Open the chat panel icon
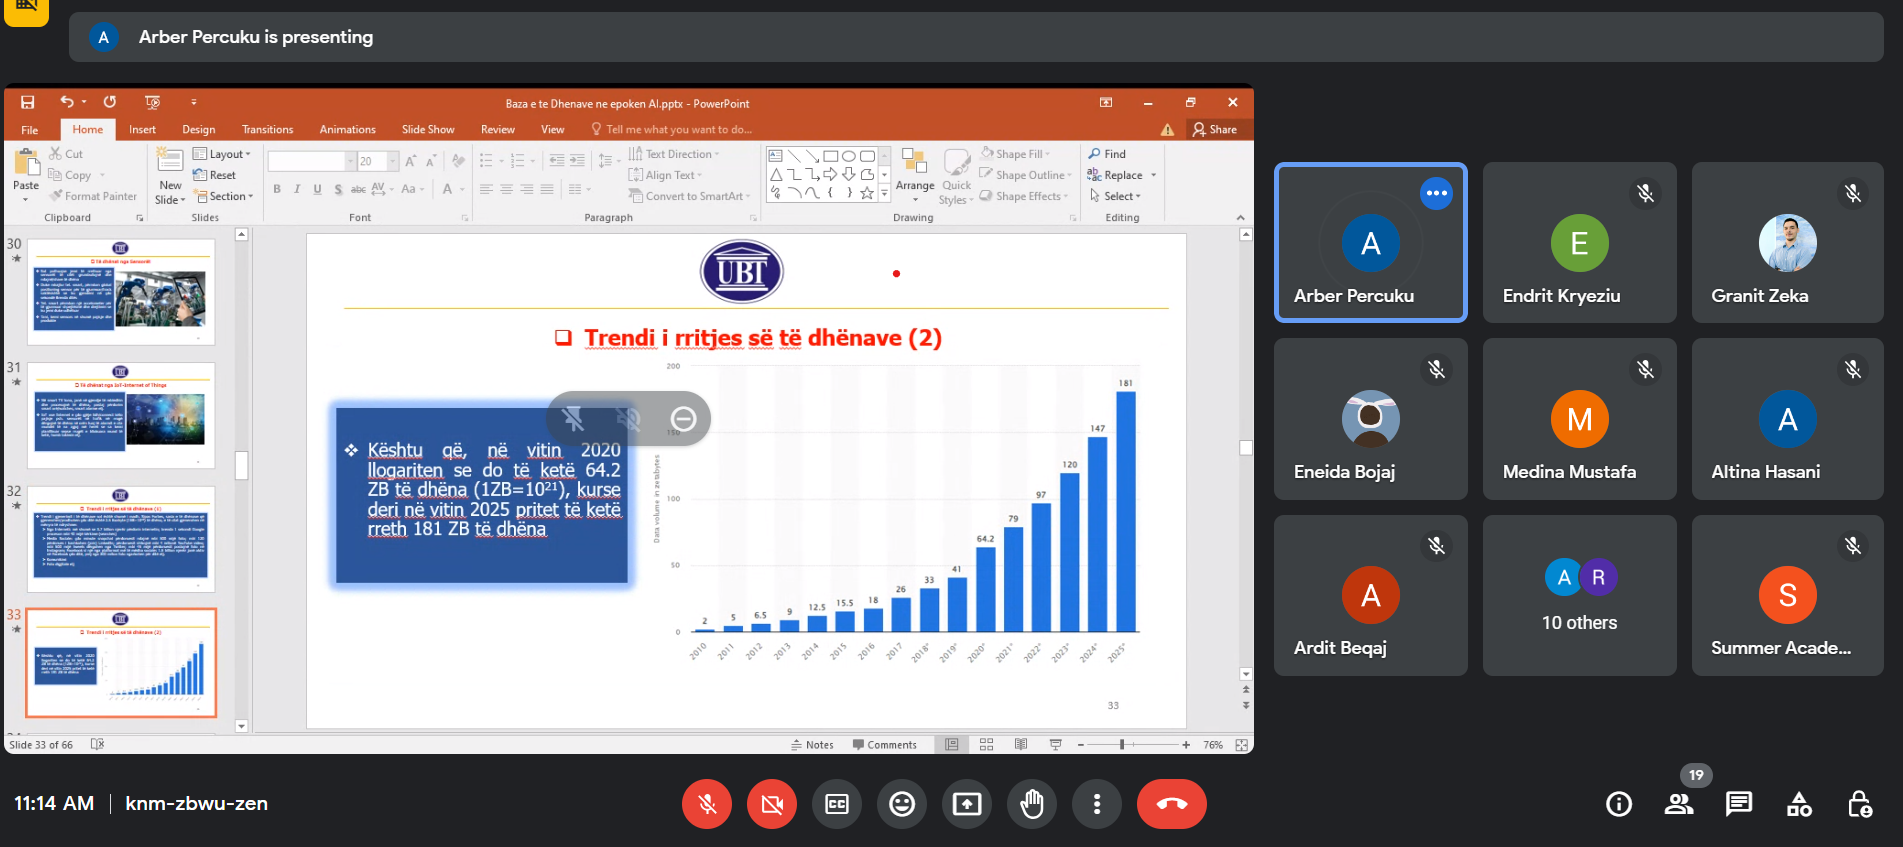Image resolution: width=1903 pixels, height=847 pixels. pyautogui.click(x=1739, y=804)
